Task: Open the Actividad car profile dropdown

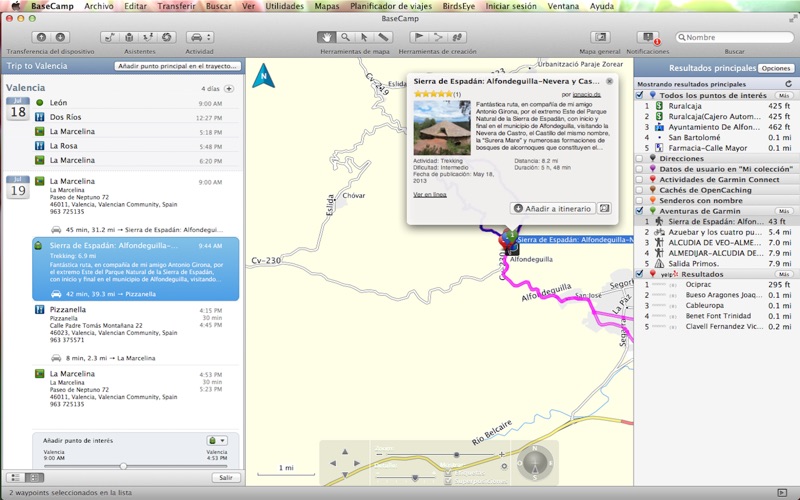Action: coord(199,37)
